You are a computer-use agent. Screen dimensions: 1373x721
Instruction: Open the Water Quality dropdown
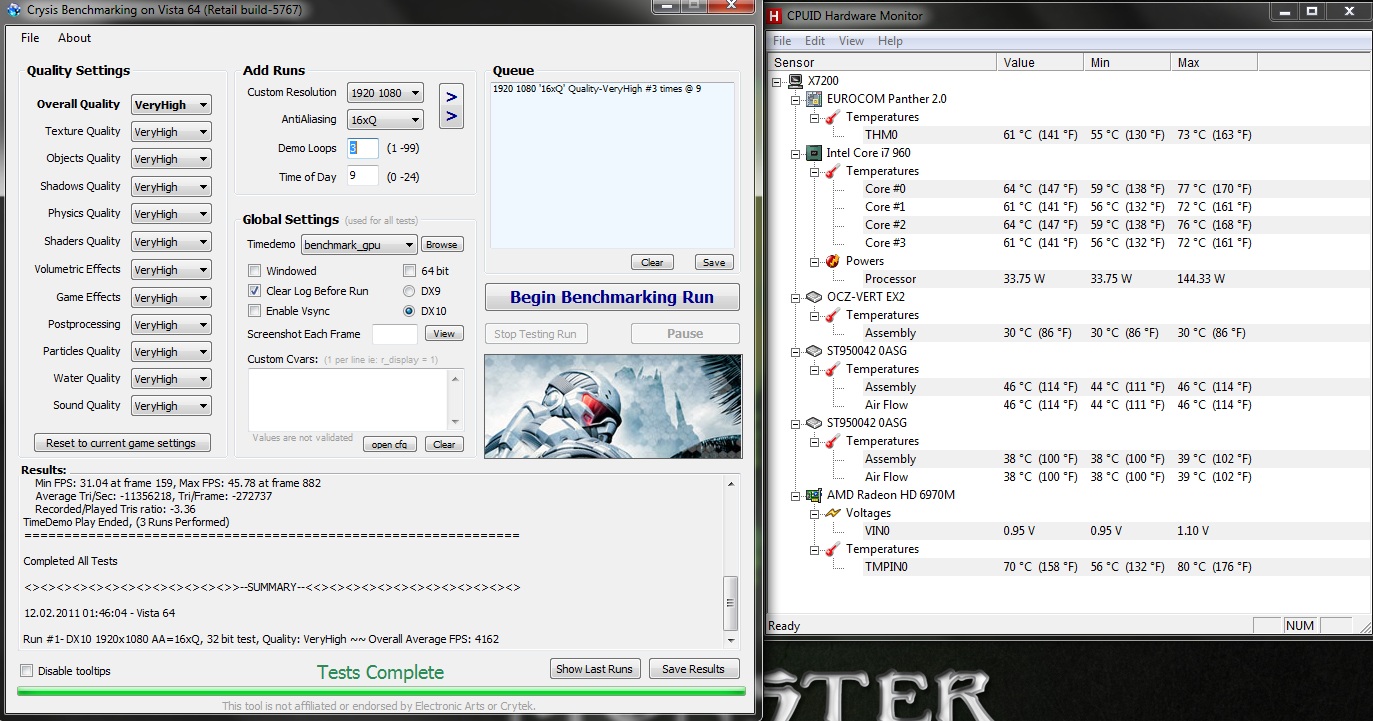tap(171, 379)
